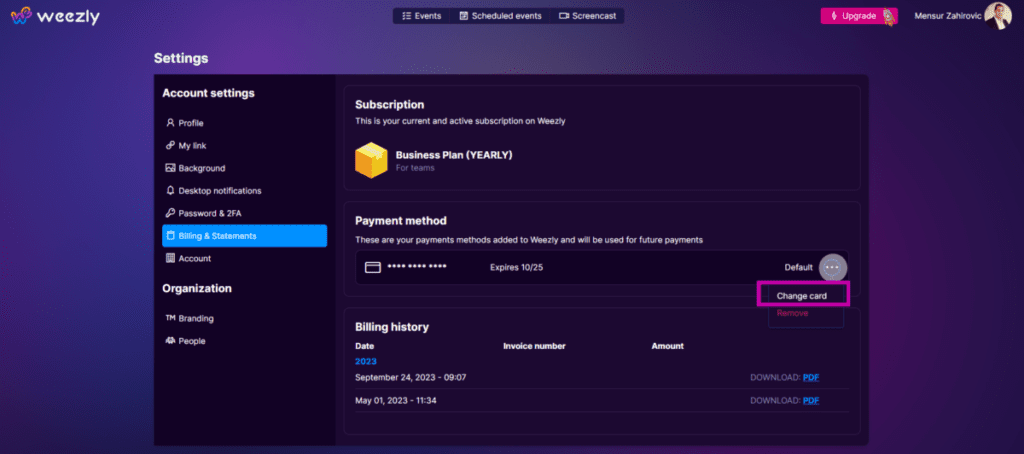This screenshot has width=1024, height=454.
Task: Open Account settings item
Action: click(194, 258)
